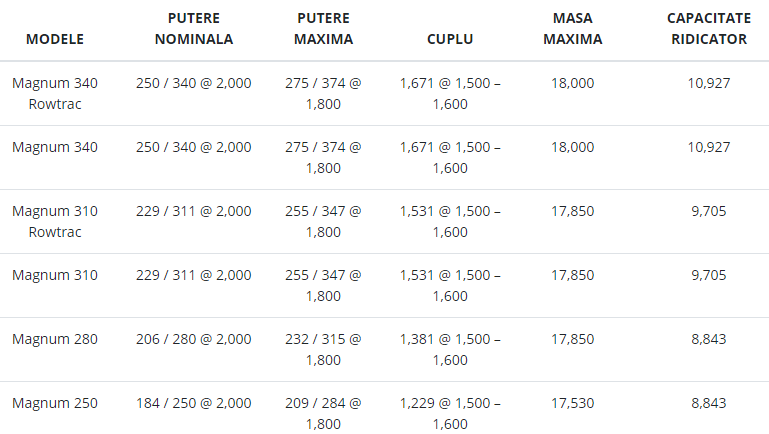Click the Magnum 280 model name
This screenshot has width=769, height=434.
pyautogui.click(x=55, y=339)
